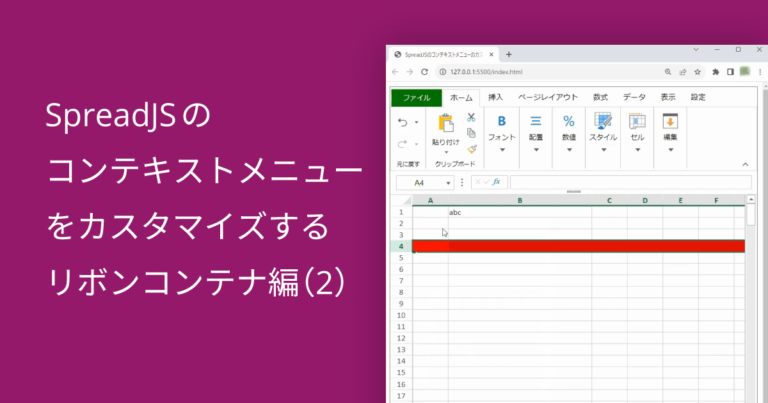Viewport: 768px width, 403px height.
Task: Open the browser three-dot menu
Action: point(760,72)
